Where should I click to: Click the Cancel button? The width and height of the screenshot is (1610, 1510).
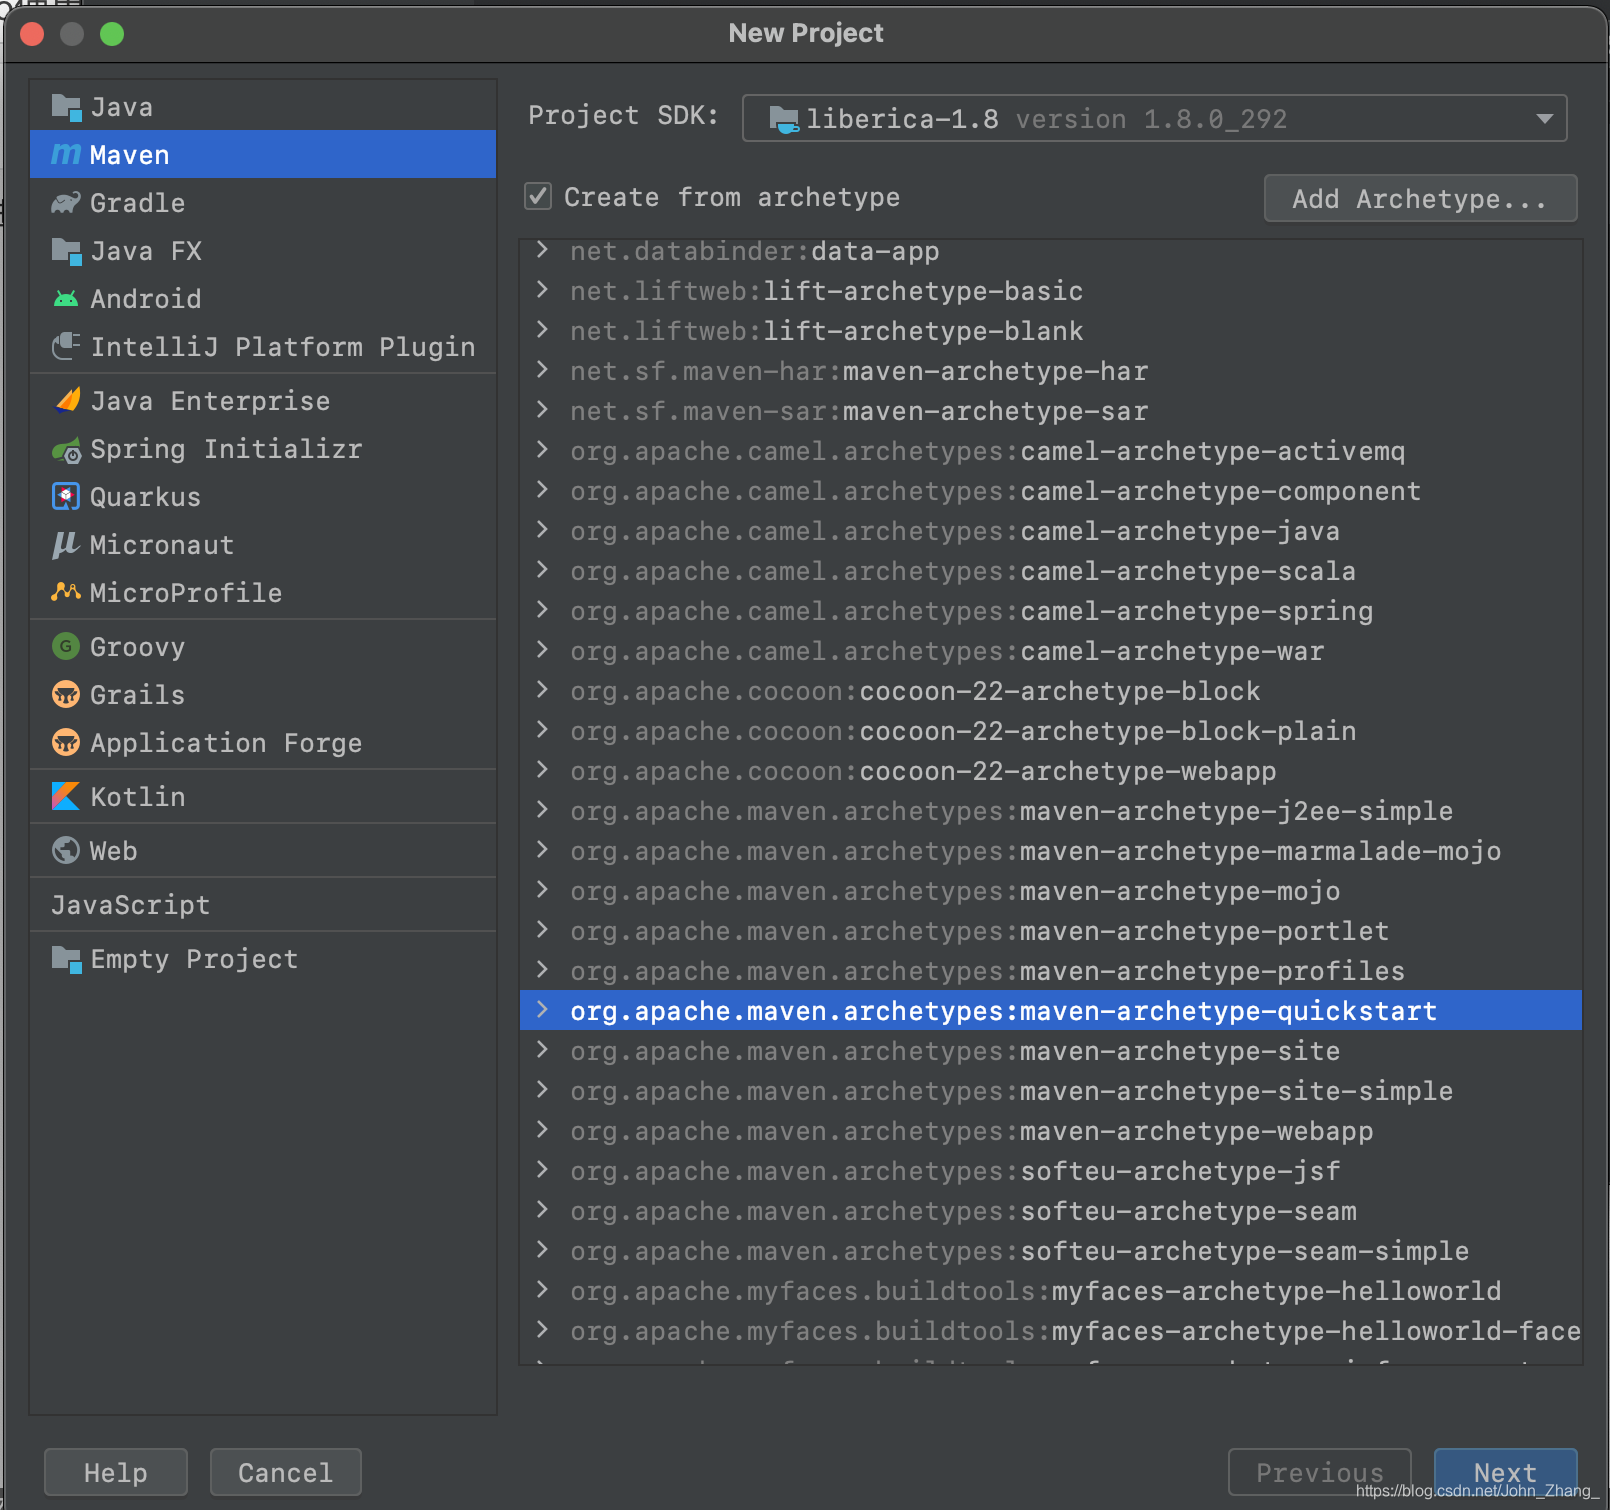click(x=285, y=1472)
